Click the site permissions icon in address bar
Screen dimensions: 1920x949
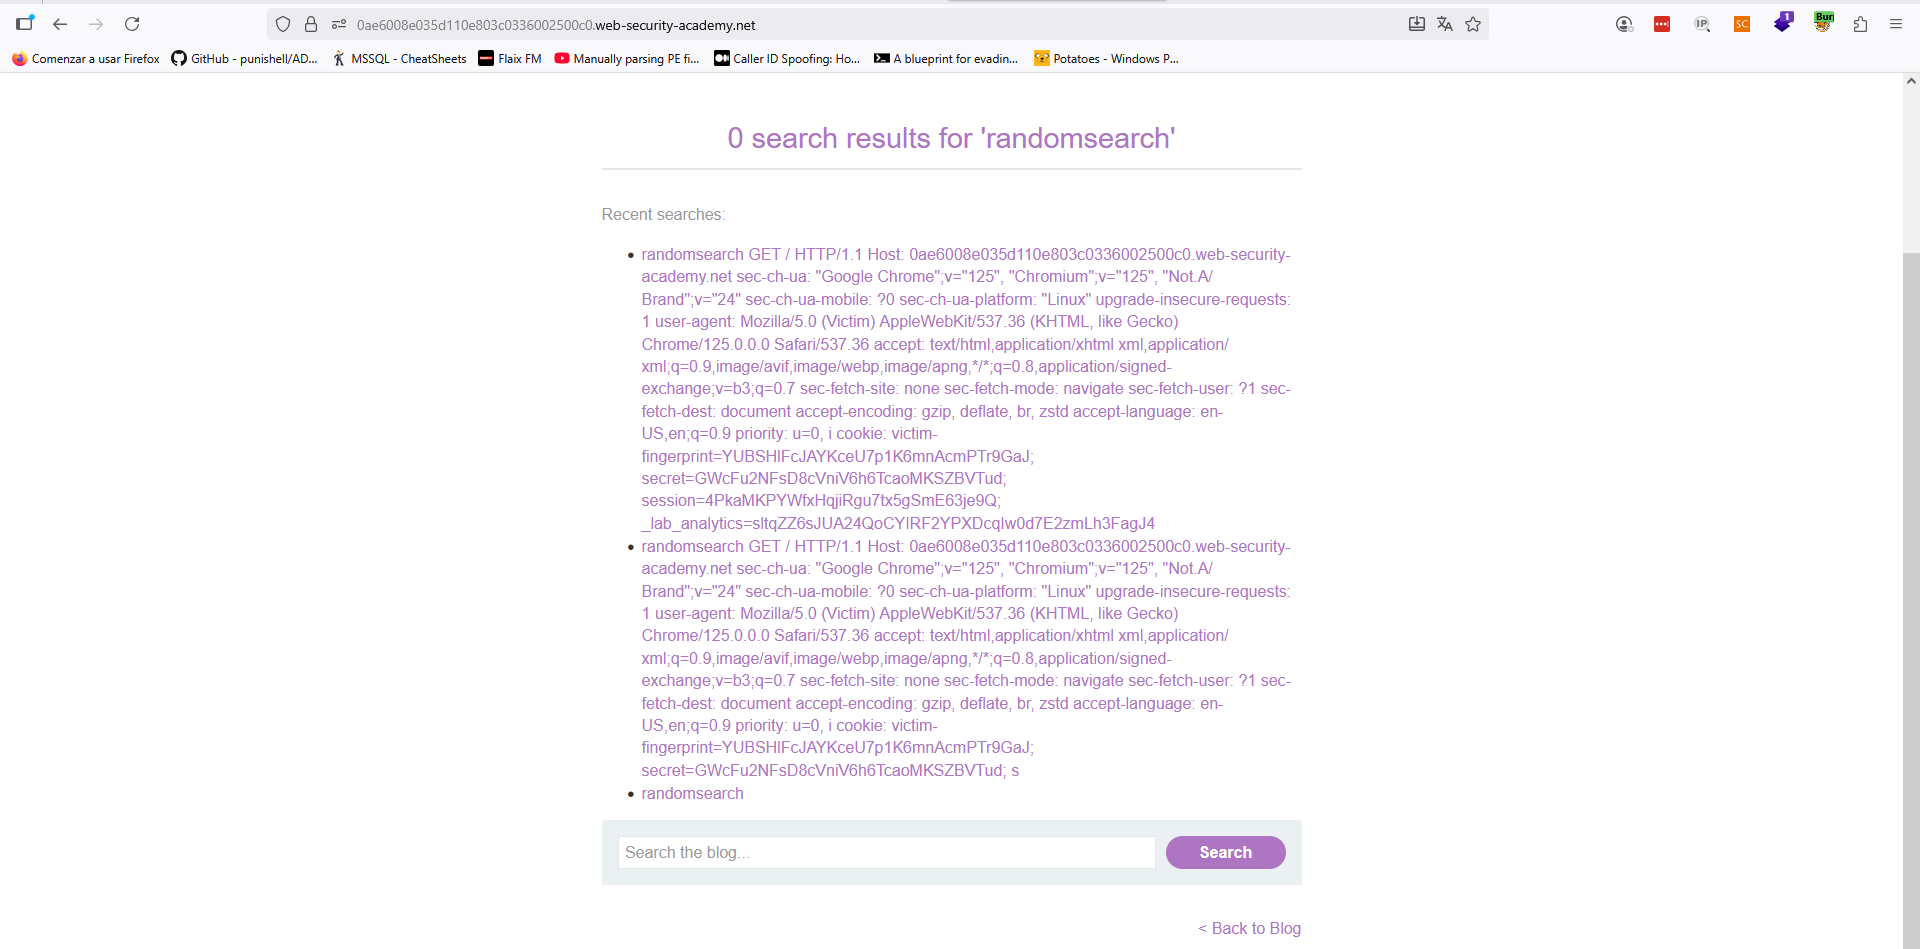click(x=339, y=24)
